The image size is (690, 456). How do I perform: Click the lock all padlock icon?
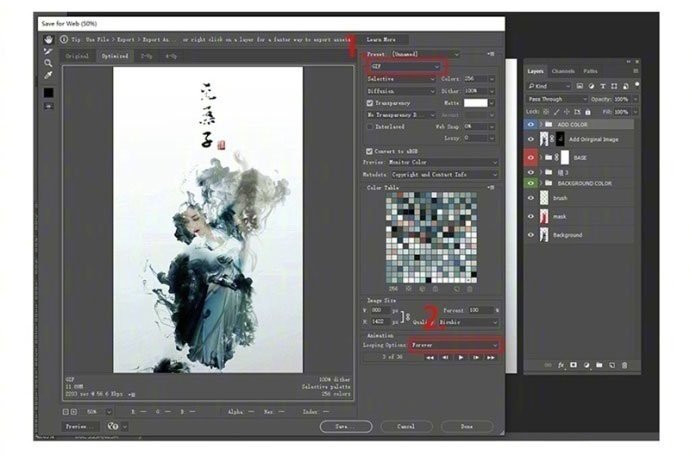tap(588, 112)
